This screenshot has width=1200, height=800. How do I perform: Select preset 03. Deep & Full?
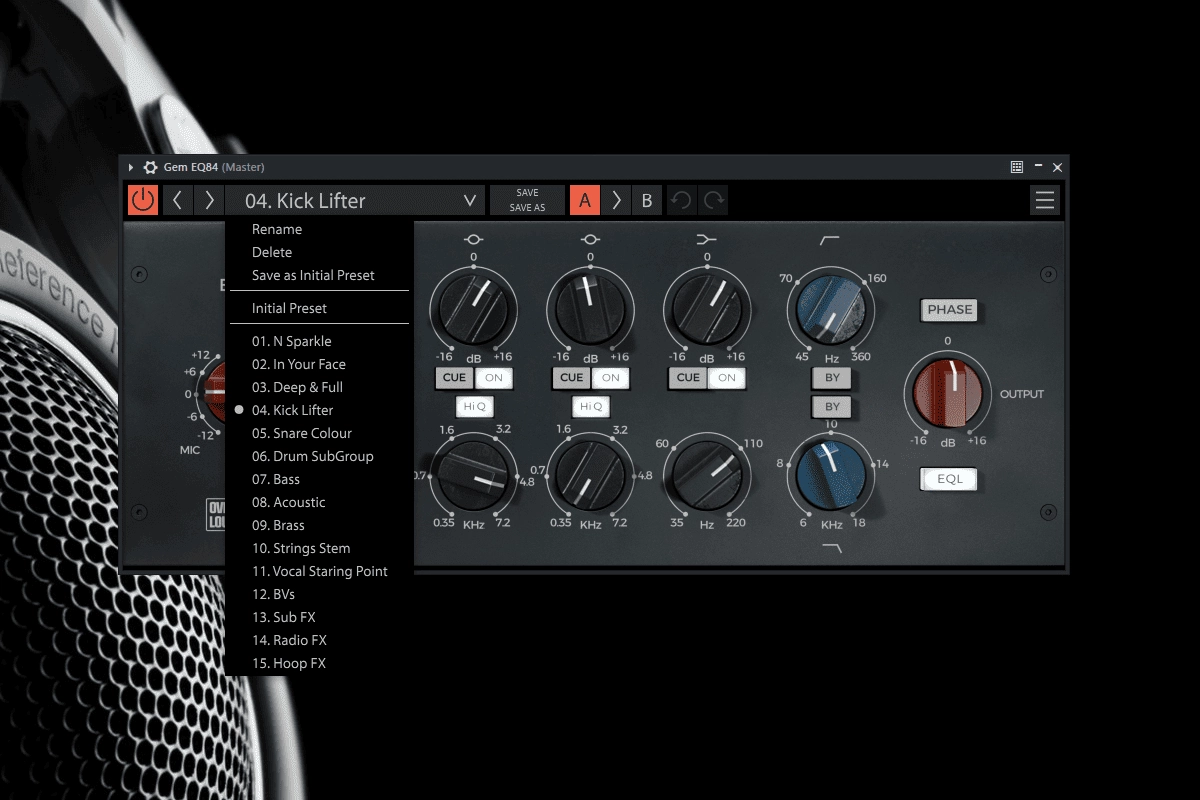(297, 387)
